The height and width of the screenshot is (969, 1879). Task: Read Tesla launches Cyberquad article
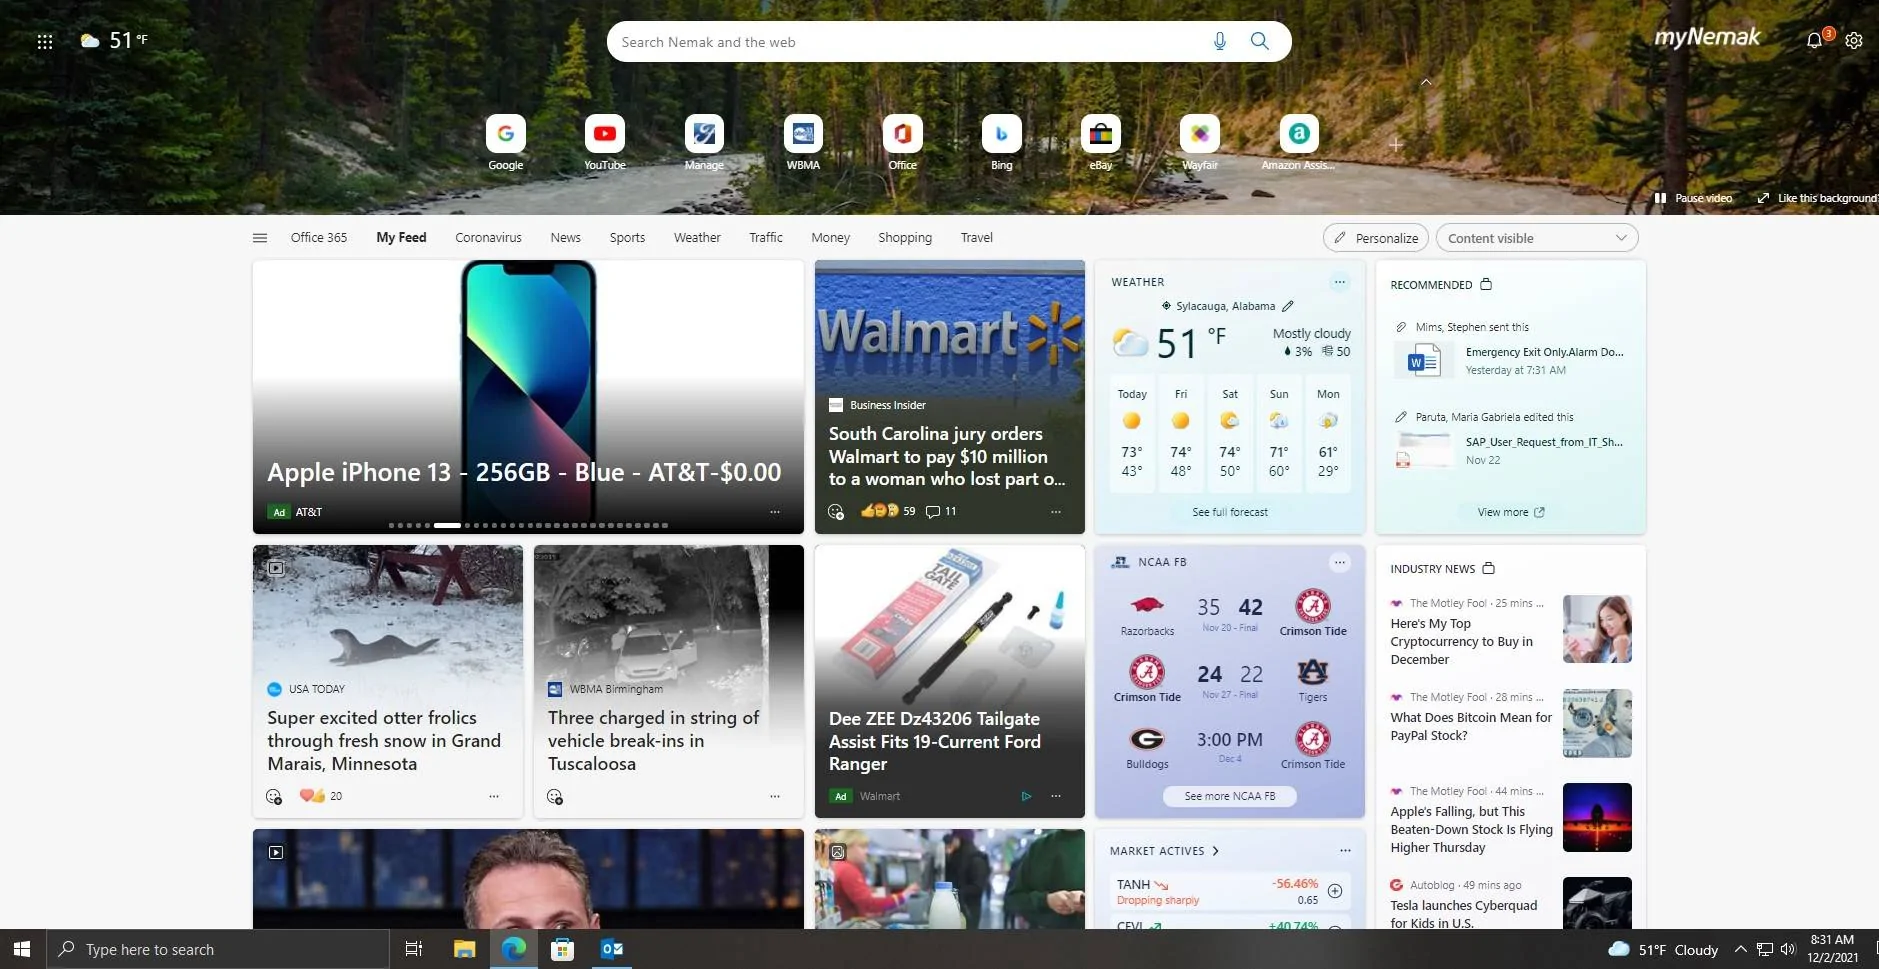click(1464, 914)
